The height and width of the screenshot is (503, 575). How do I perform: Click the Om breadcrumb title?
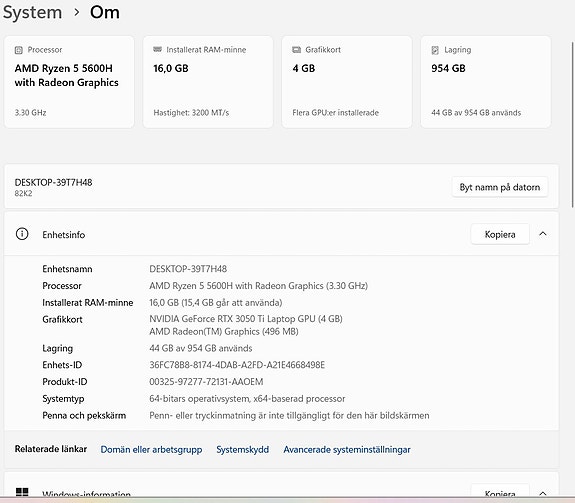(105, 12)
